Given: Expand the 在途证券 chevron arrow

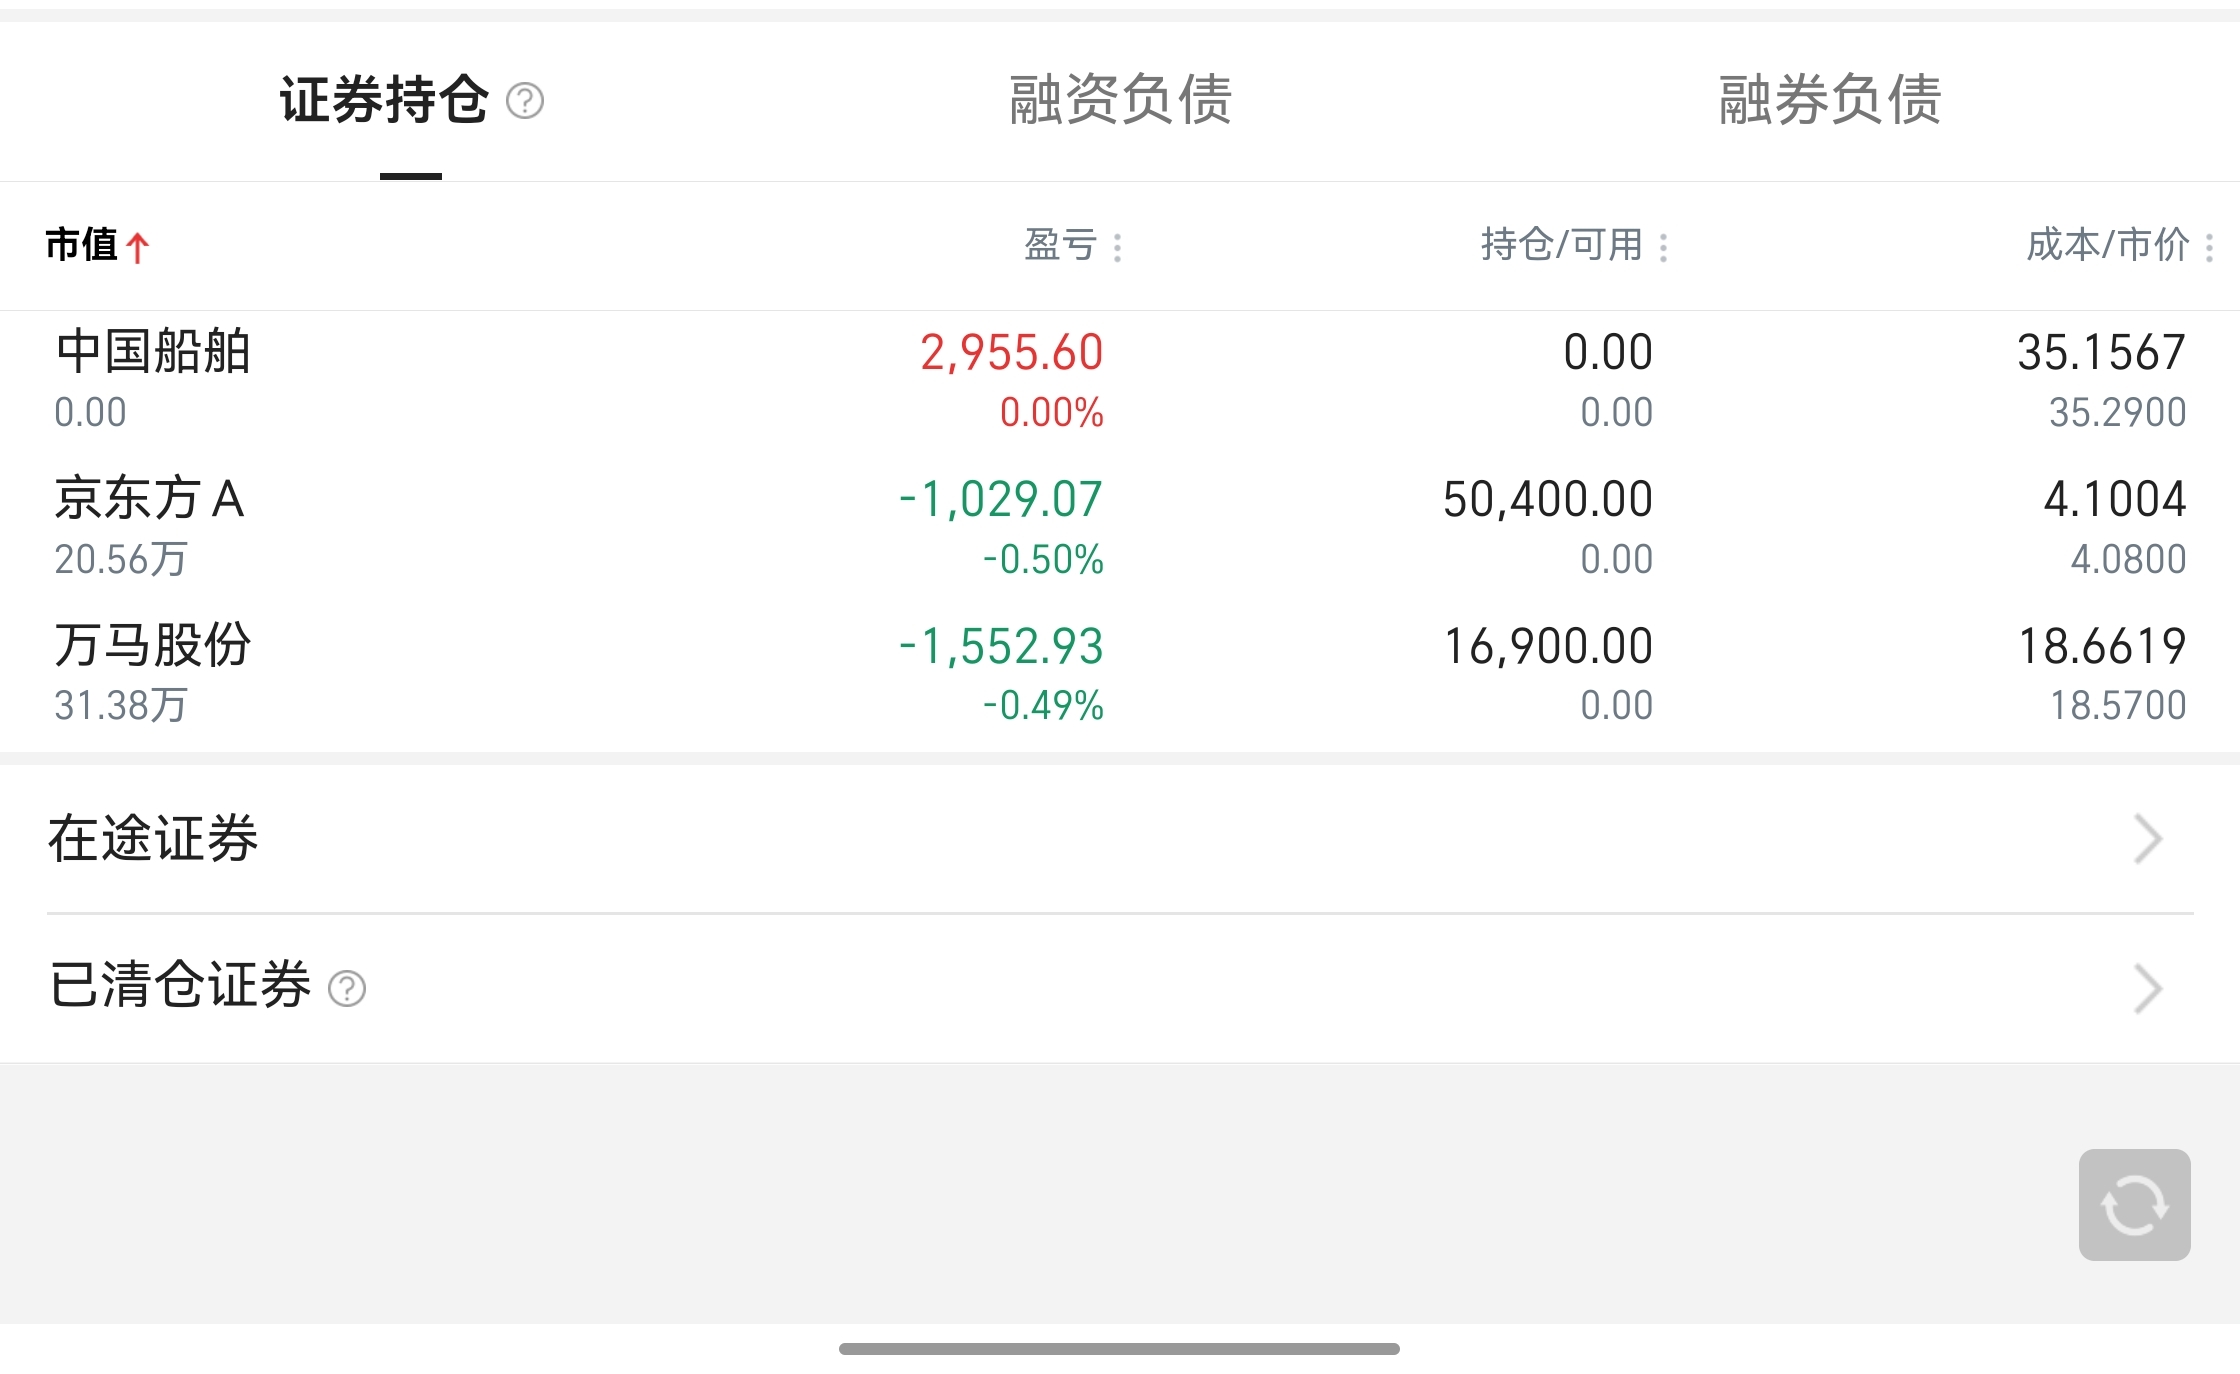Looking at the screenshot, I should 2147,839.
